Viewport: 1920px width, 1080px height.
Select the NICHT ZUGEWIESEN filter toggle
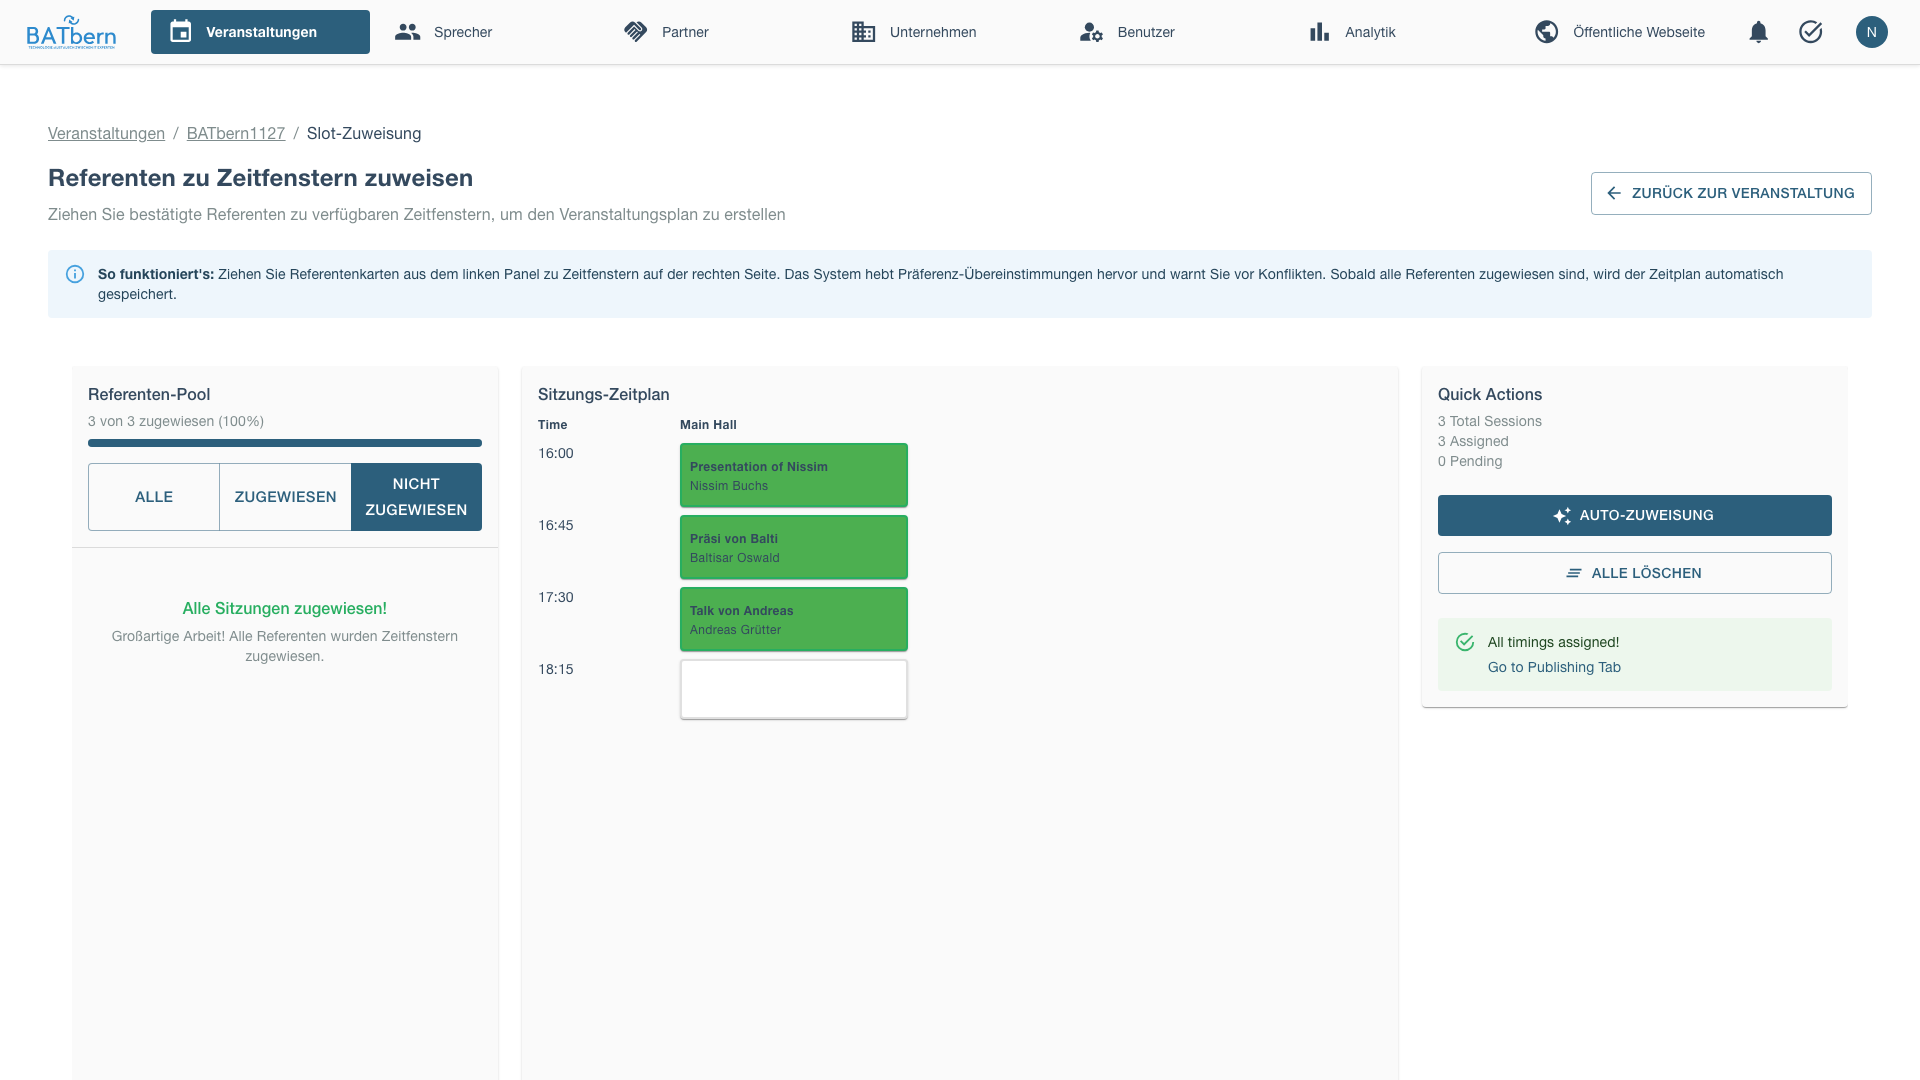coord(416,497)
